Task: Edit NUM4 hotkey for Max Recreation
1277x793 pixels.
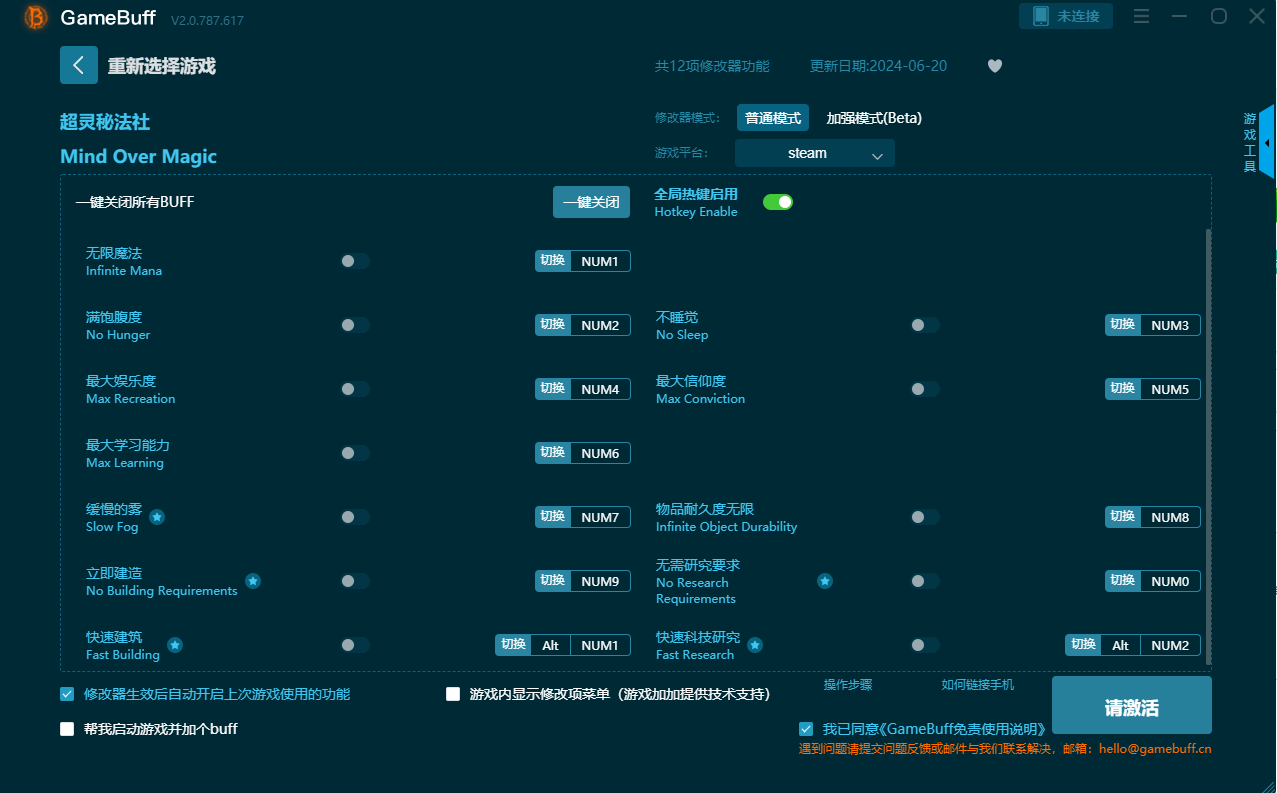Action: tap(600, 390)
